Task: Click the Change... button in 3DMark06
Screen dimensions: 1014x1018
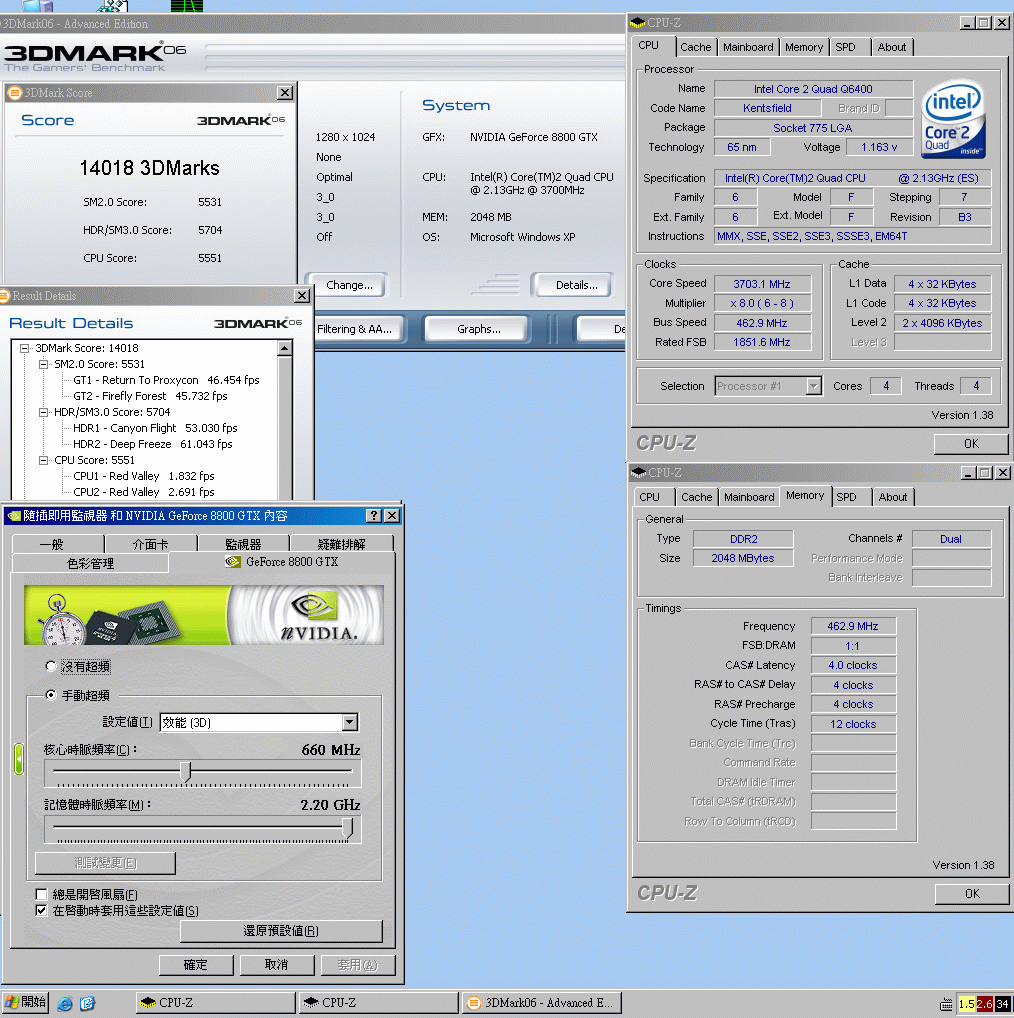Action: (349, 285)
